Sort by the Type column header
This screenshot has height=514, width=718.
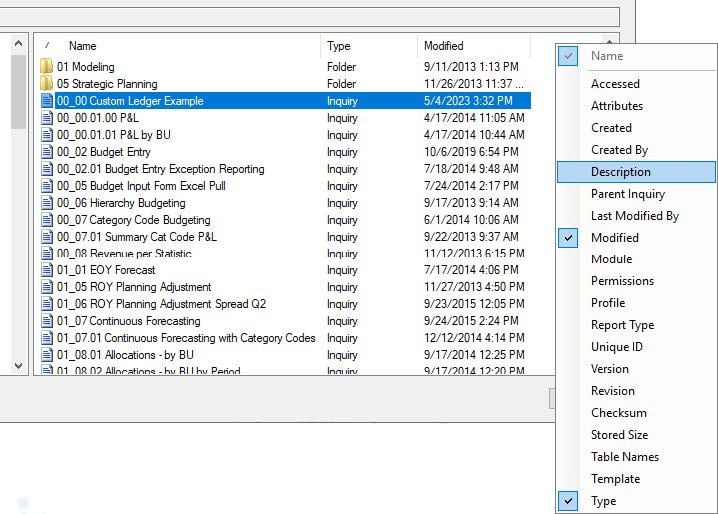coord(339,46)
